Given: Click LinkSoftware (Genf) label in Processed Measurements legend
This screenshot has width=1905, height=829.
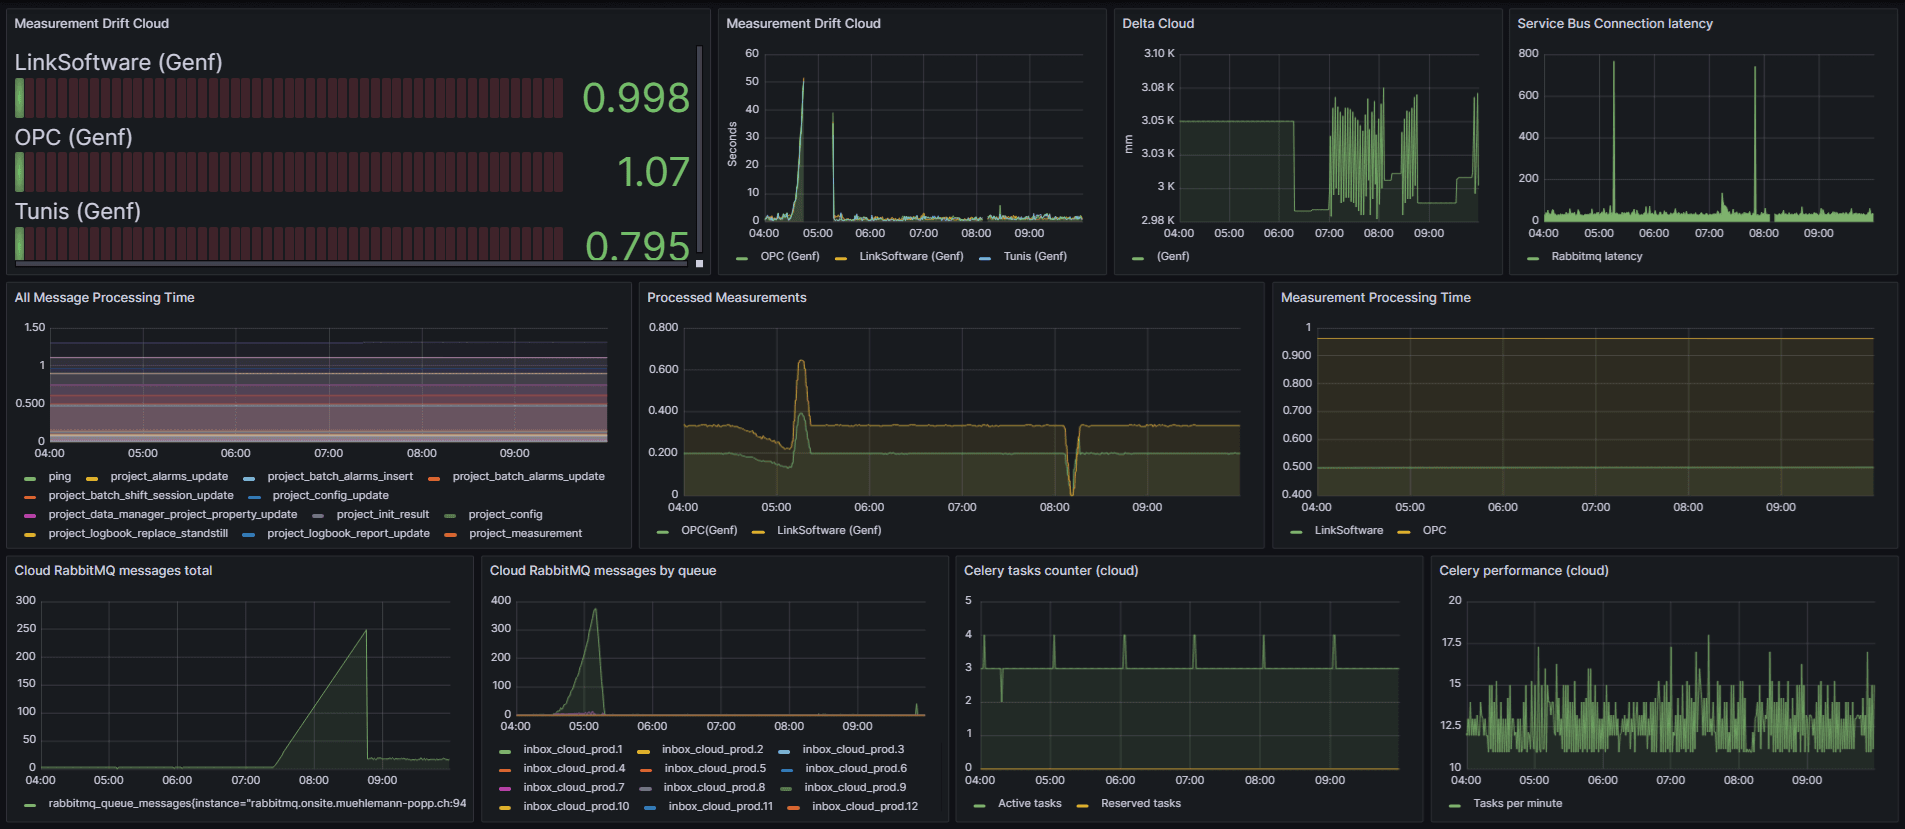Looking at the screenshot, I should [829, 531].
